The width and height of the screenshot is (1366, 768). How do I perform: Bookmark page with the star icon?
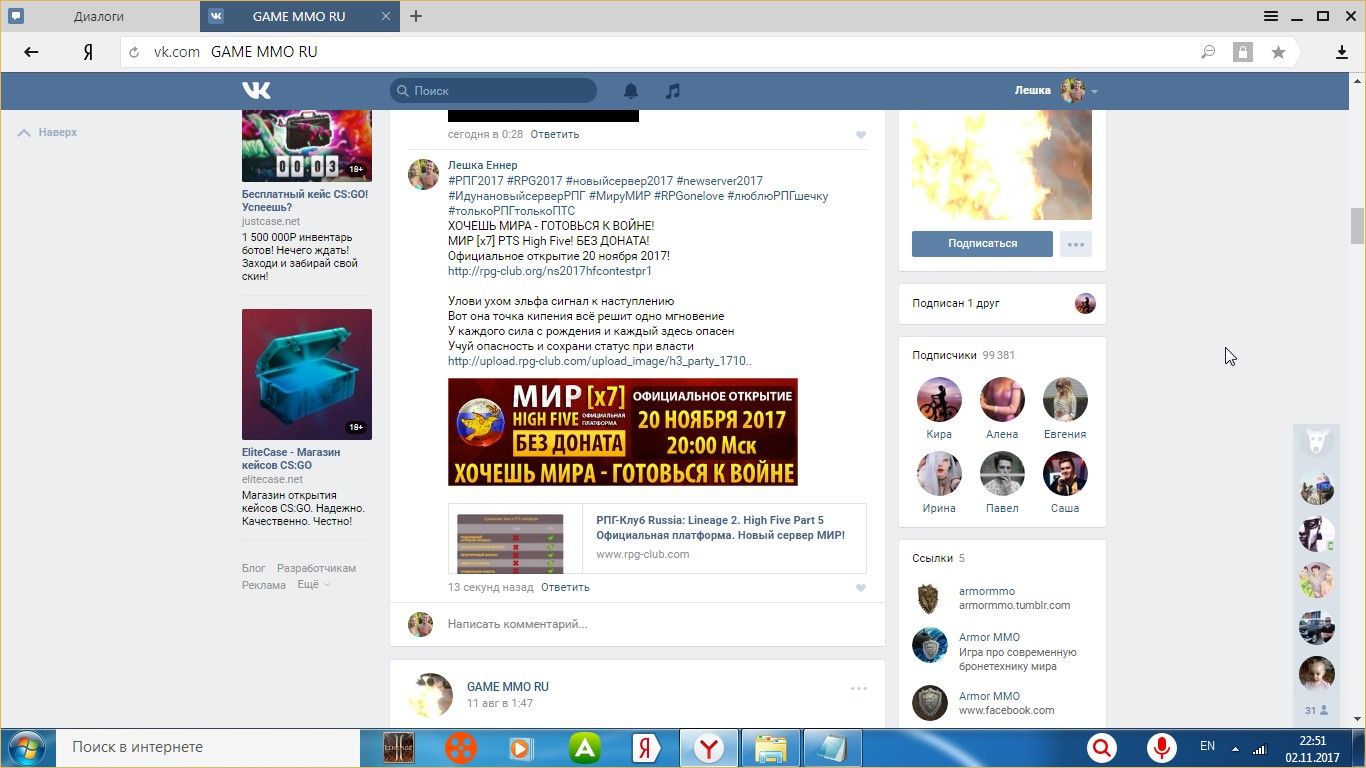pos(1278,52)
